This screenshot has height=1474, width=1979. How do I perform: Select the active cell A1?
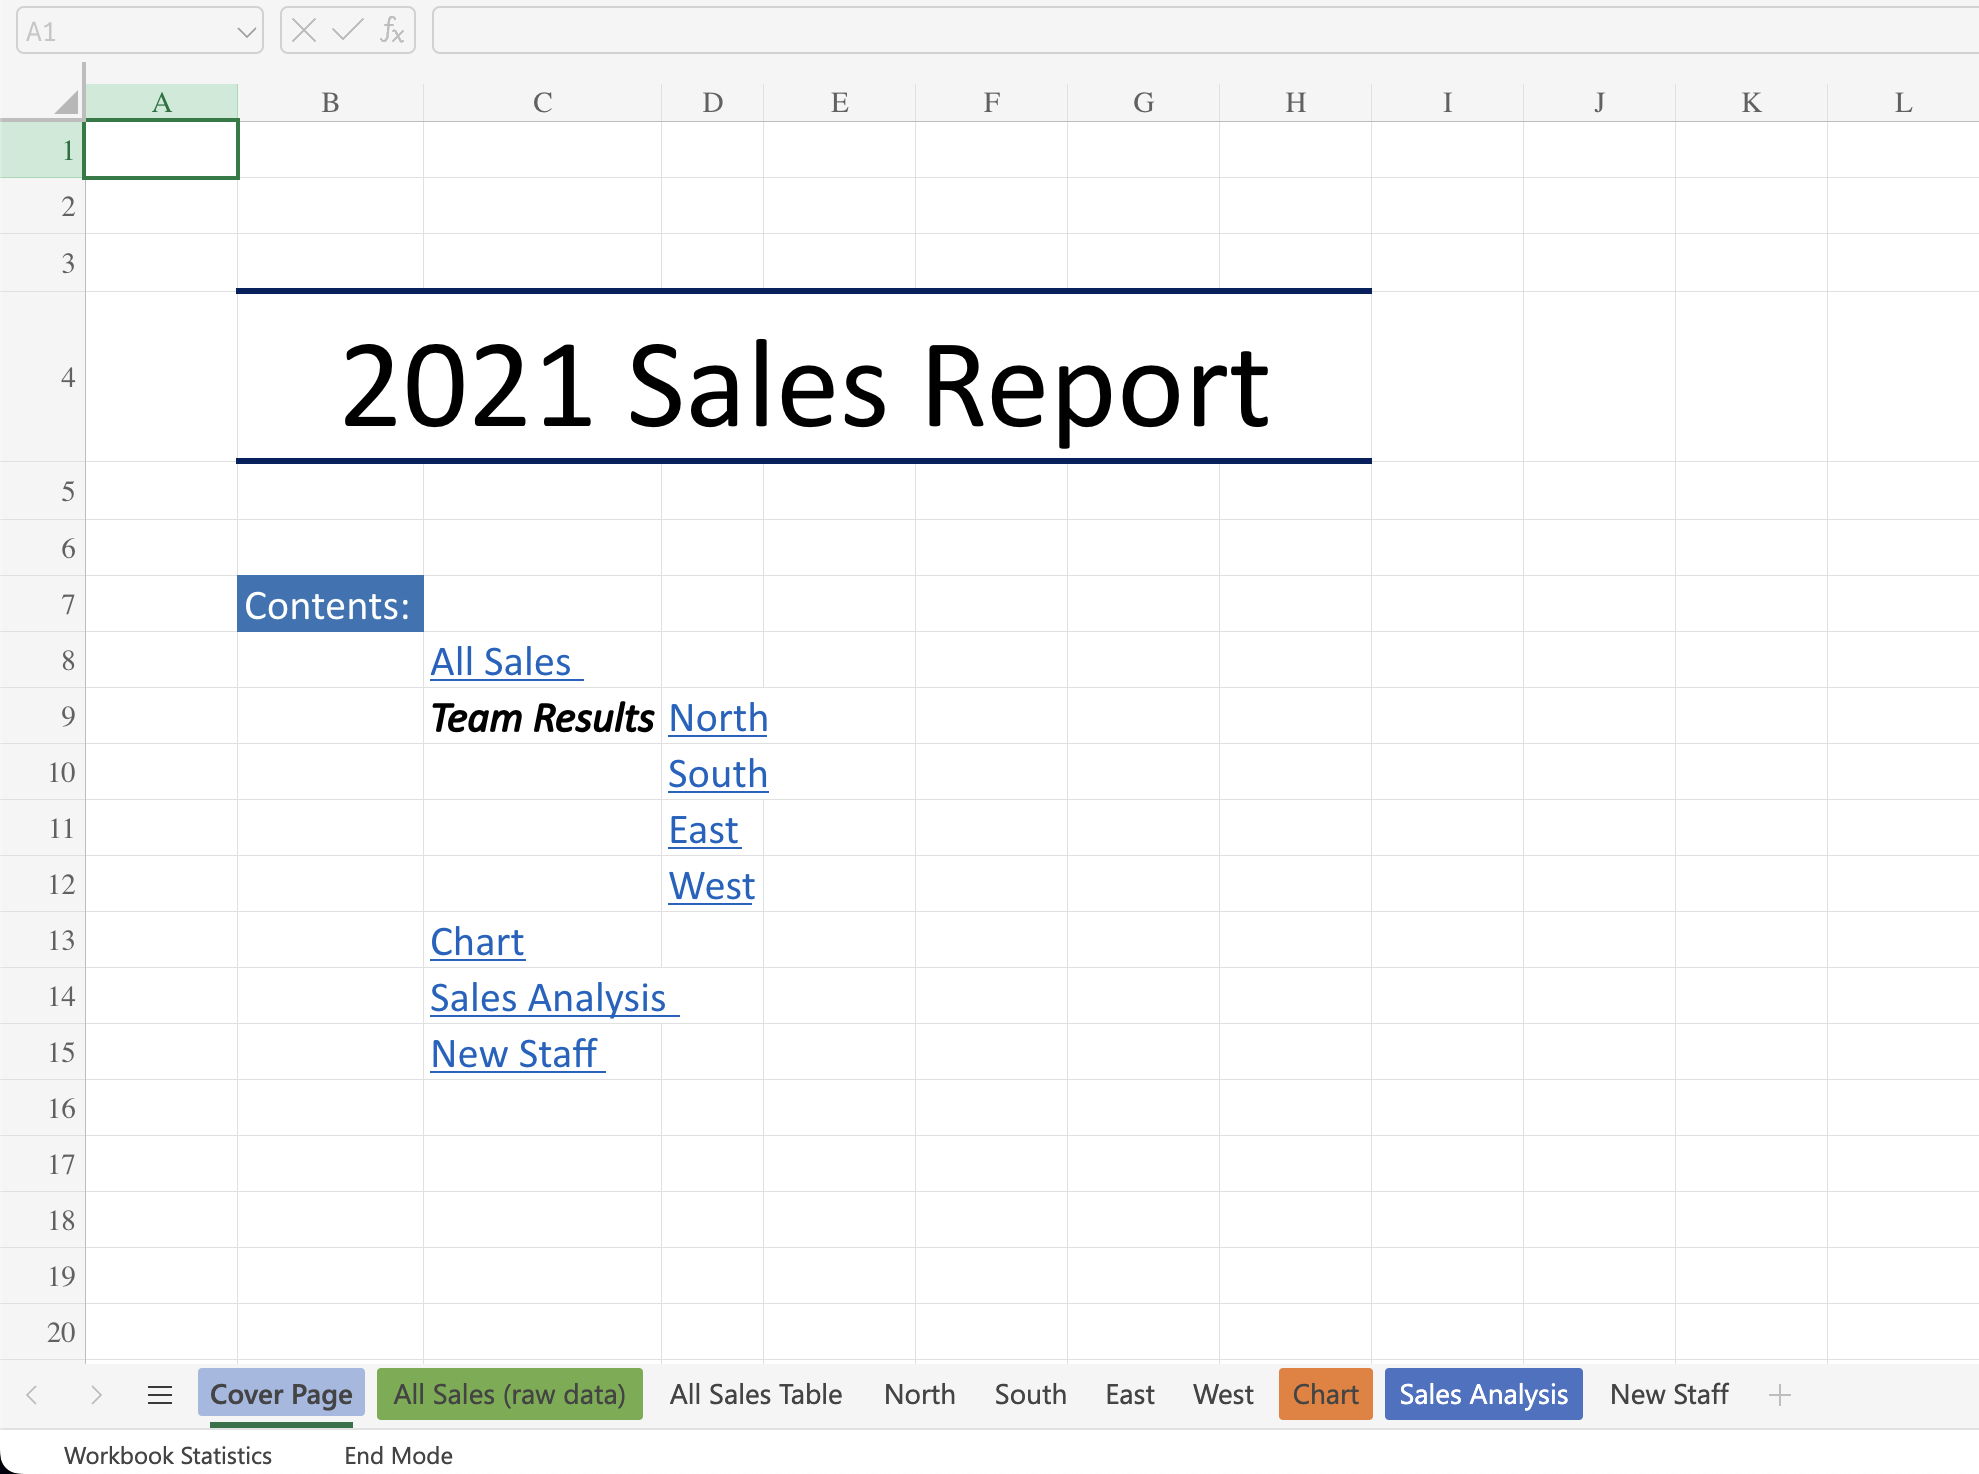tap(161, 150)
